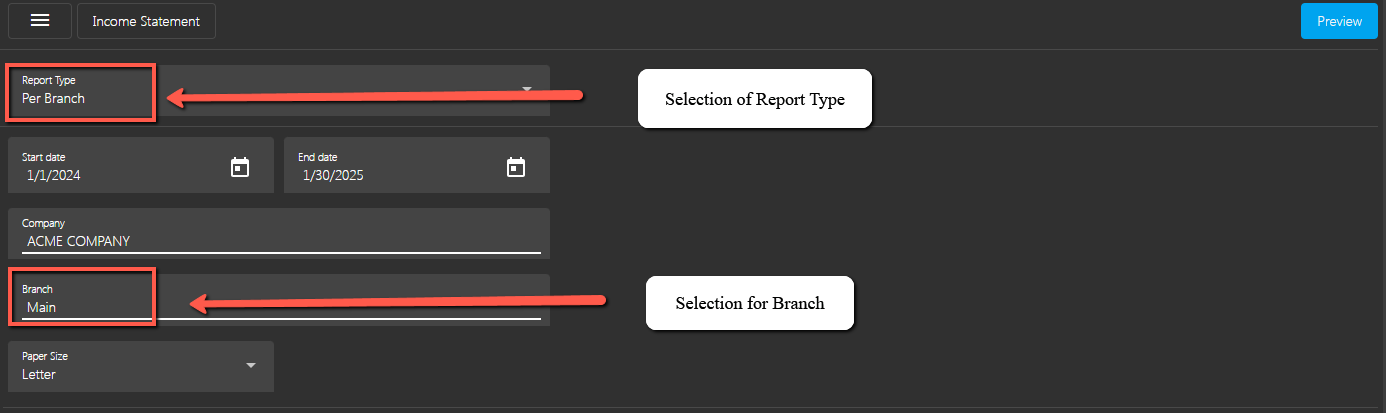
Task: Click the blue Preview button
Action: pos(1339,21)
